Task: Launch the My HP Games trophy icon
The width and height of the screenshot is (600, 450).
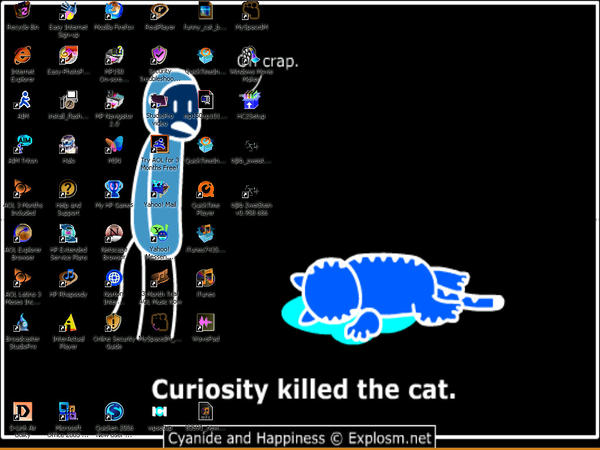Action: point(114,189)
